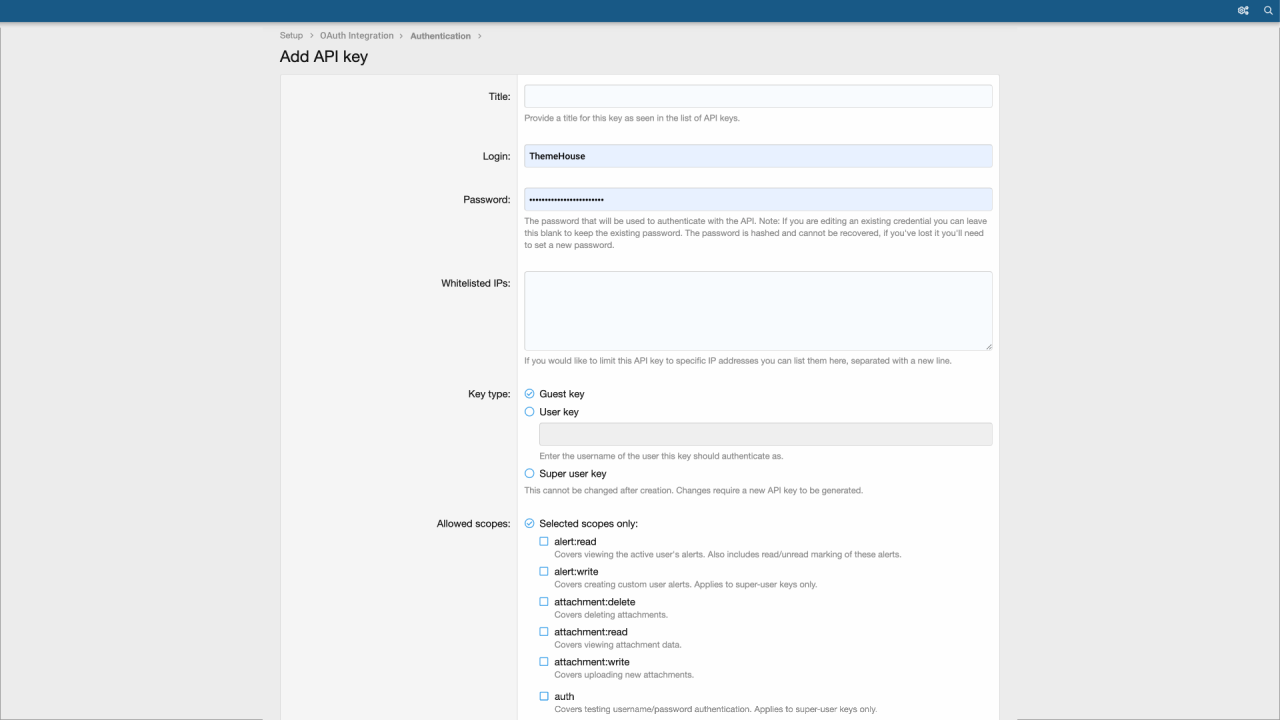Select the 'Selected scopes only' radio
The height and width of the screenshot is (720, 1280).
(x=530, y=524)
